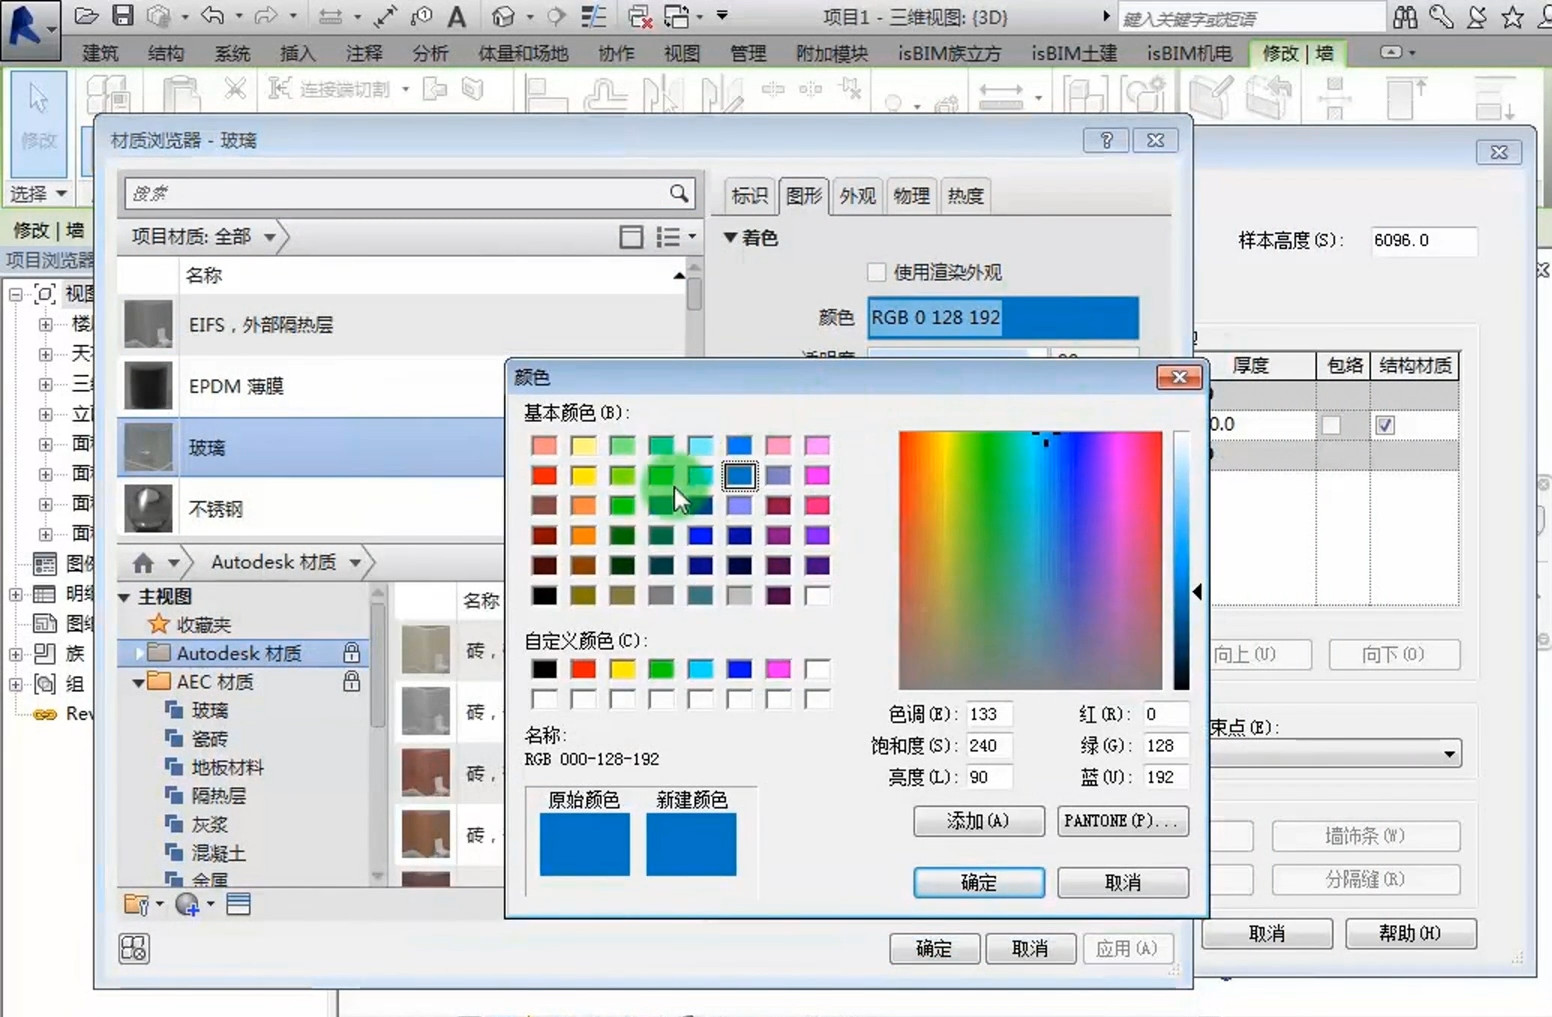Click the star favorites icon in title bar
Image resolution: width=1552 pixels, height=1017 pixels.
(x=1512, y=17)
